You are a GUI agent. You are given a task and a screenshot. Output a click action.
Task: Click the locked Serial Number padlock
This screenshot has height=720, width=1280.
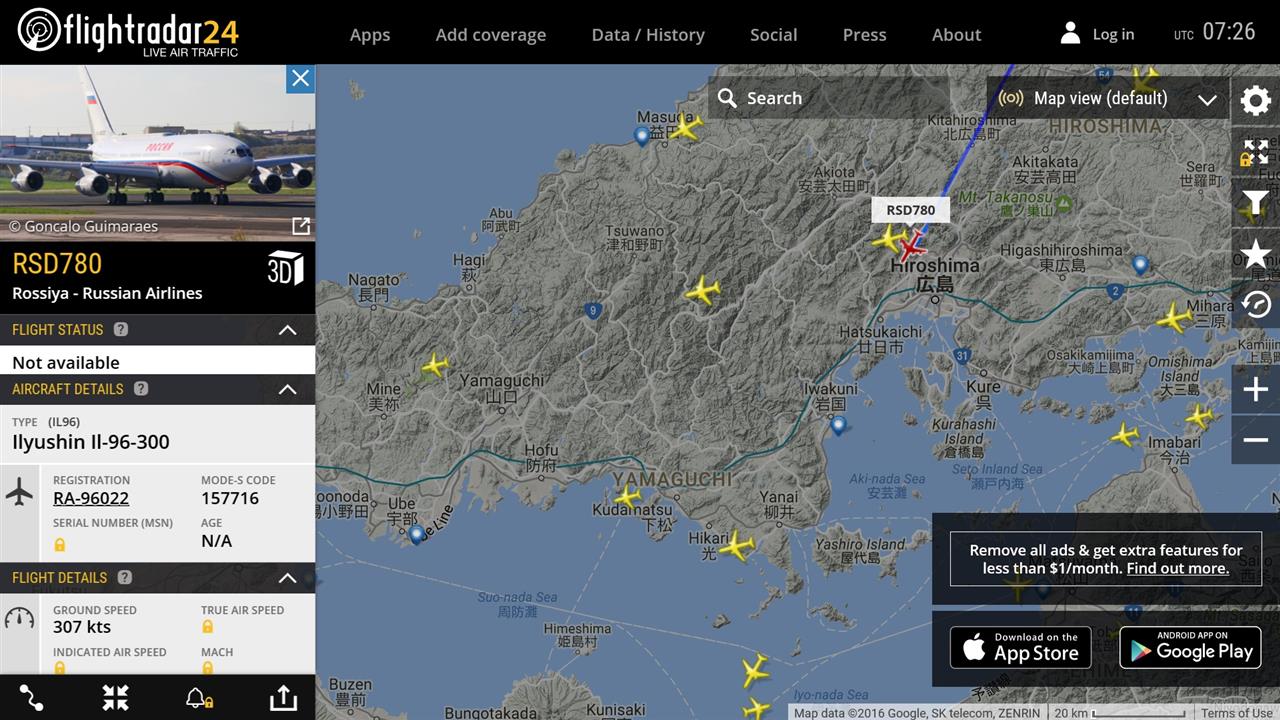pos(60,544)
